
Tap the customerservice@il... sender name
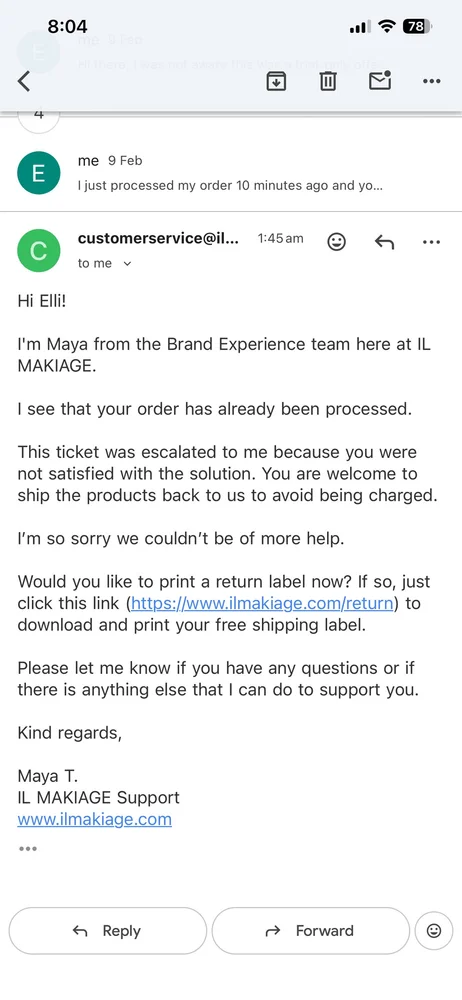click(158, 239)
